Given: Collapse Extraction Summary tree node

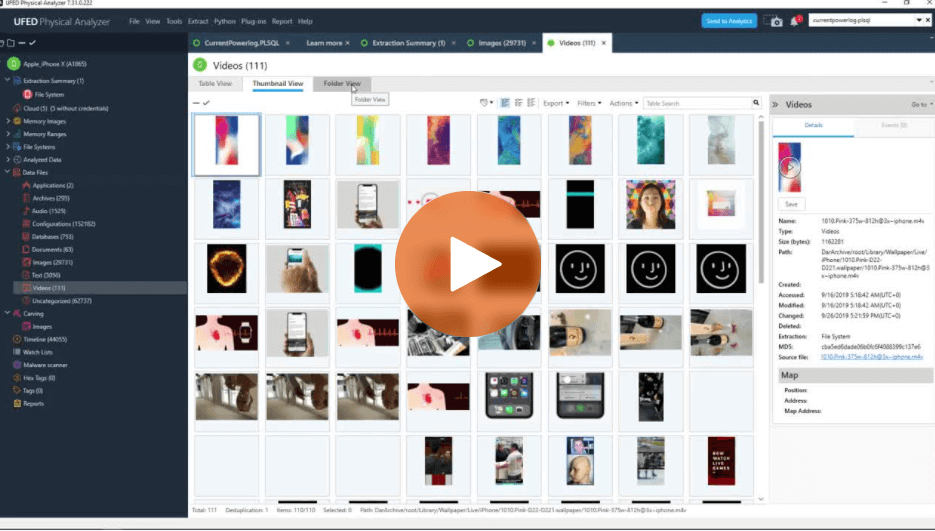Looking at the screenshot, I should pyautogui.click(x=7, y=81).
